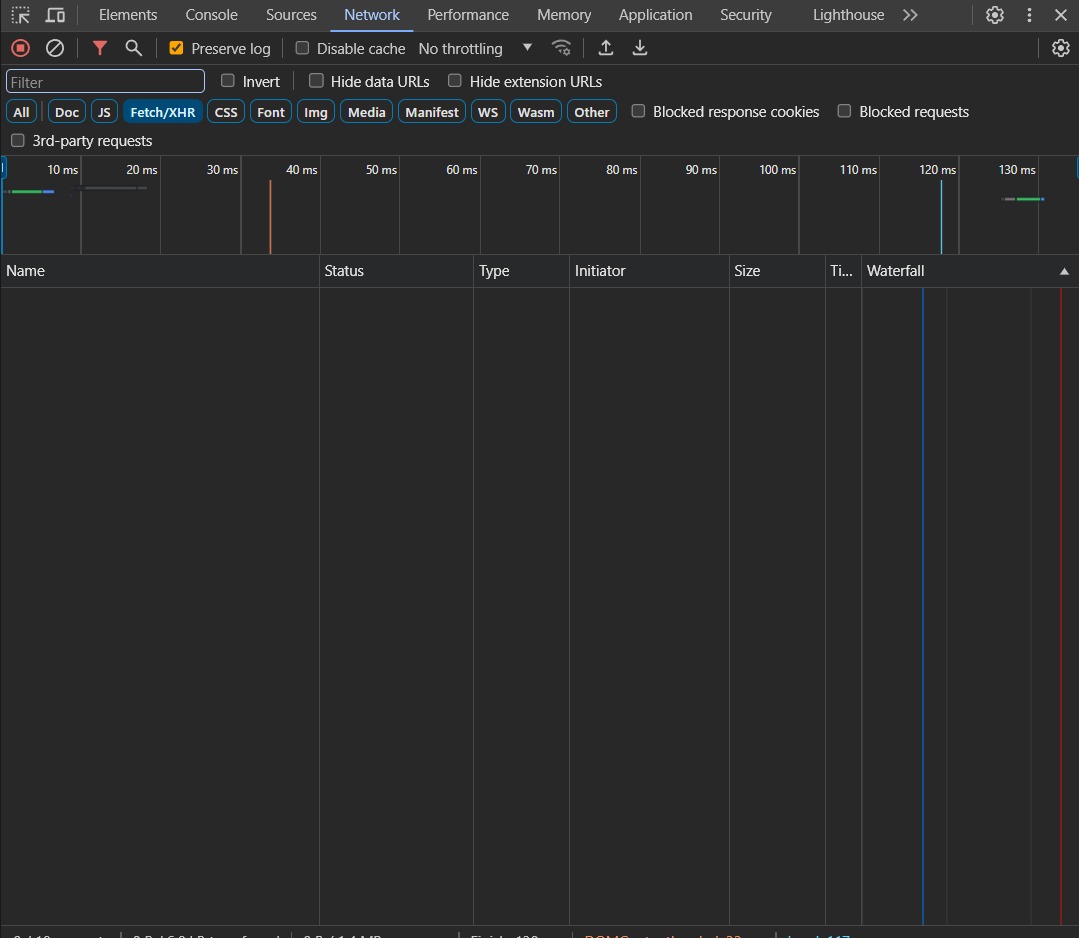The image size is (1079, 938).
Task: Focus the Filter text input
Action: tap(105, 82)
